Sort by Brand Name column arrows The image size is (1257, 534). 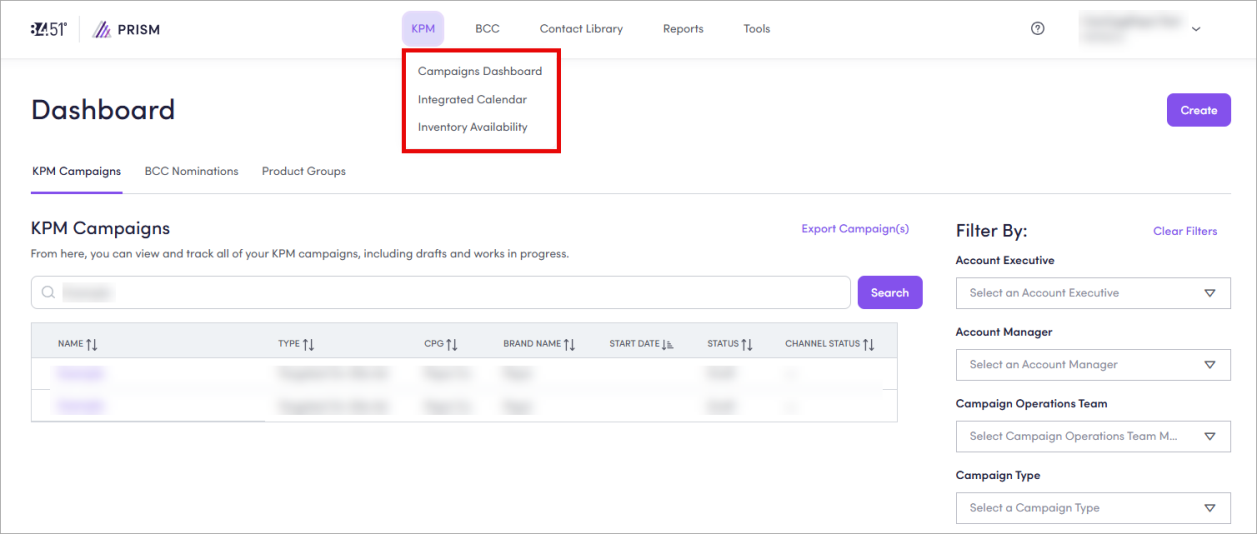coord(569,344)
